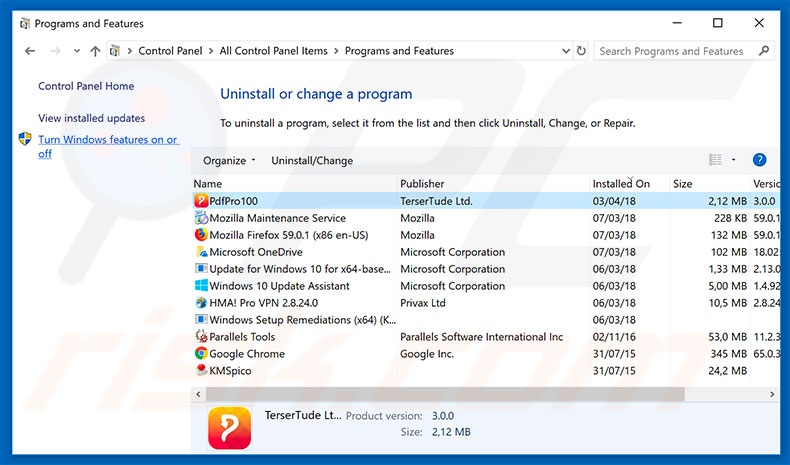Open the Organize dropdown menu
Viewport: 790px width, 465px height.
[229, 160]
